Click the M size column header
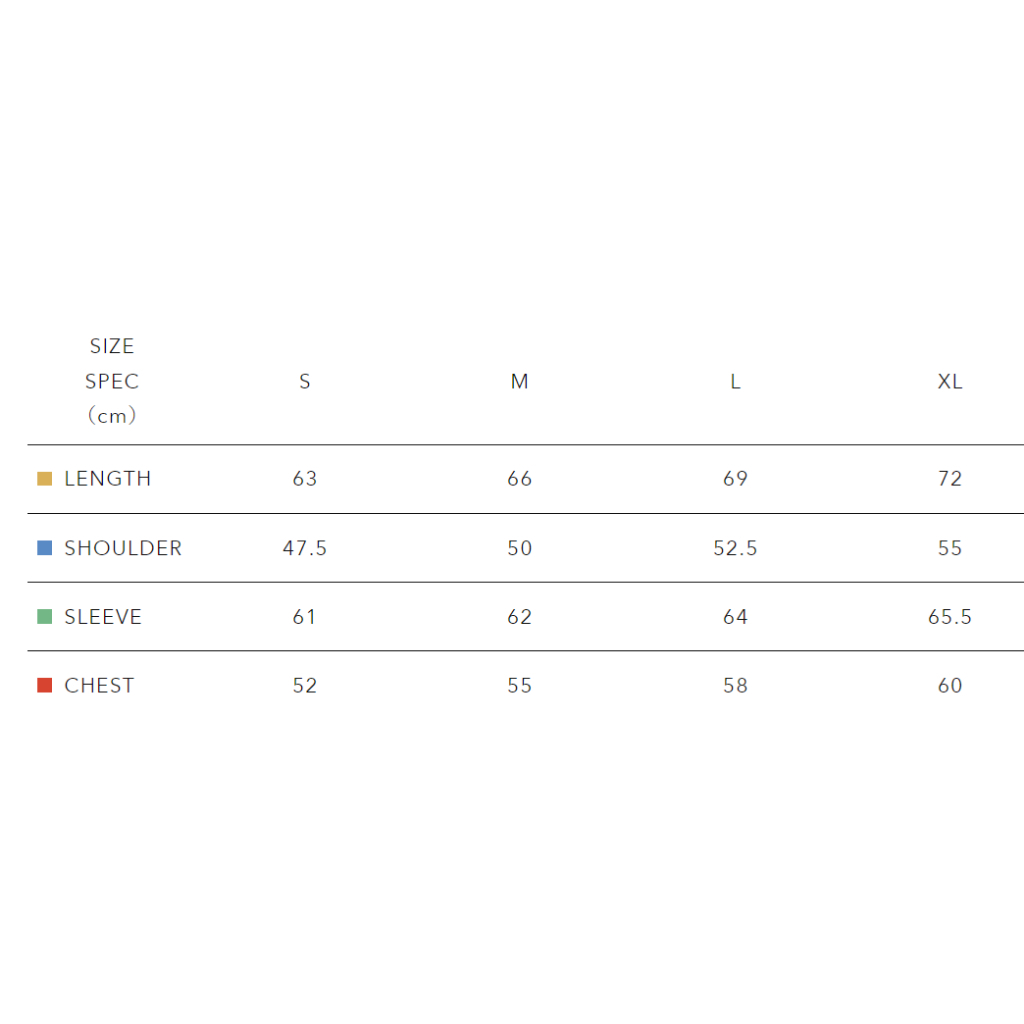The image size is (1024, 1024). point(520,382)
